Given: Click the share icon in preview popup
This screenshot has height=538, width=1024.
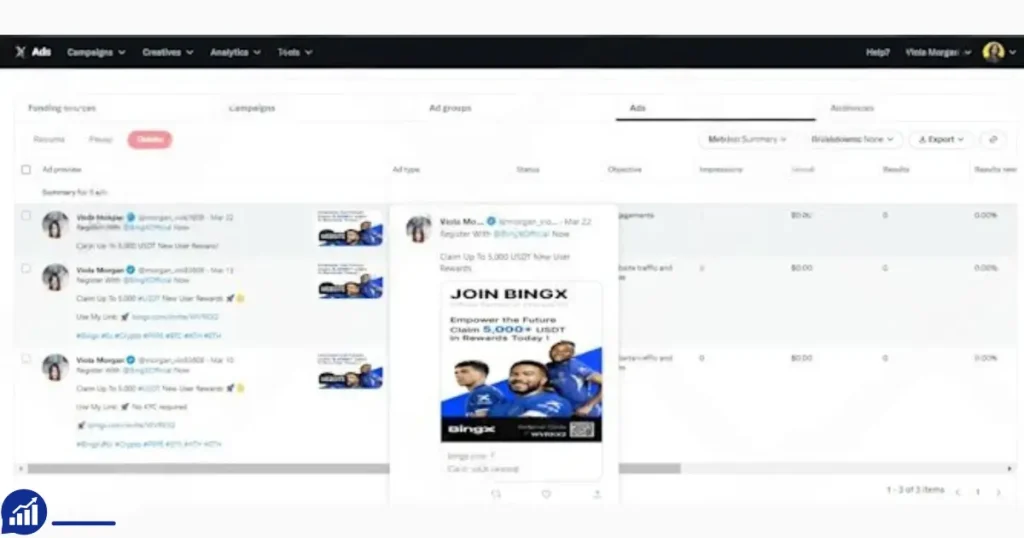Looking at the screenshot, I should (597, 494).
